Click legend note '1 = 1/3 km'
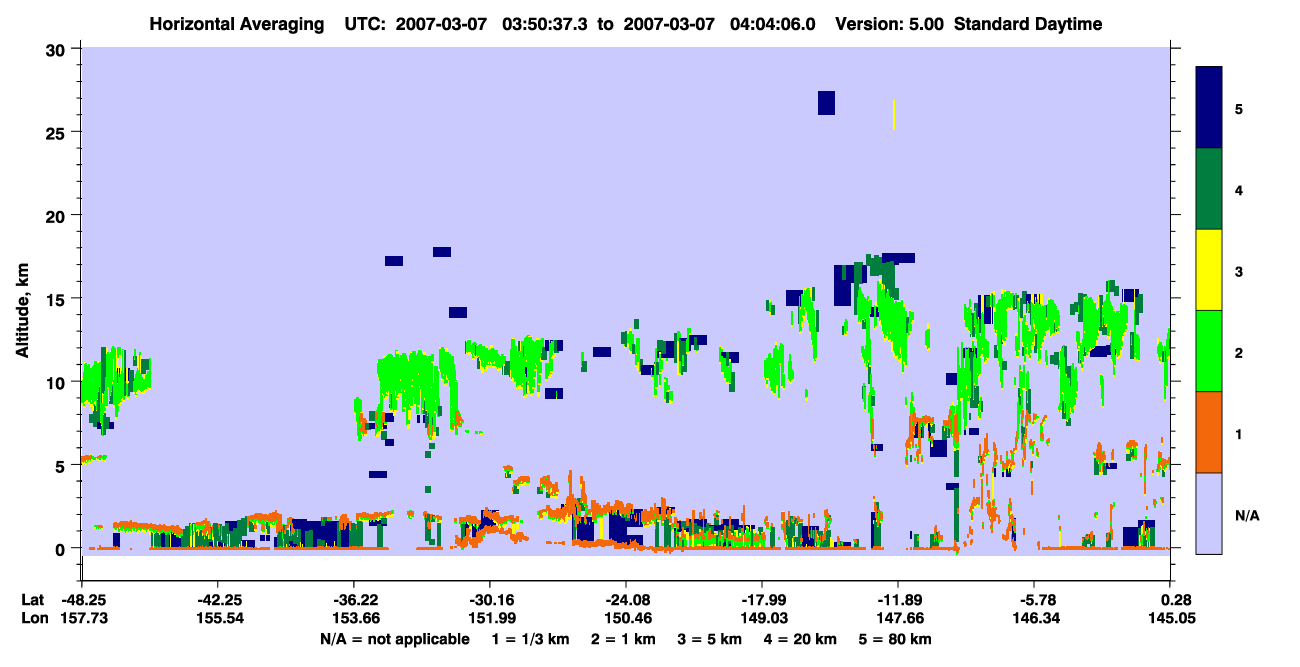Image resolution: width=1300 pixels, height=667 pixels. pyautogui.click(x=529, y=639)
